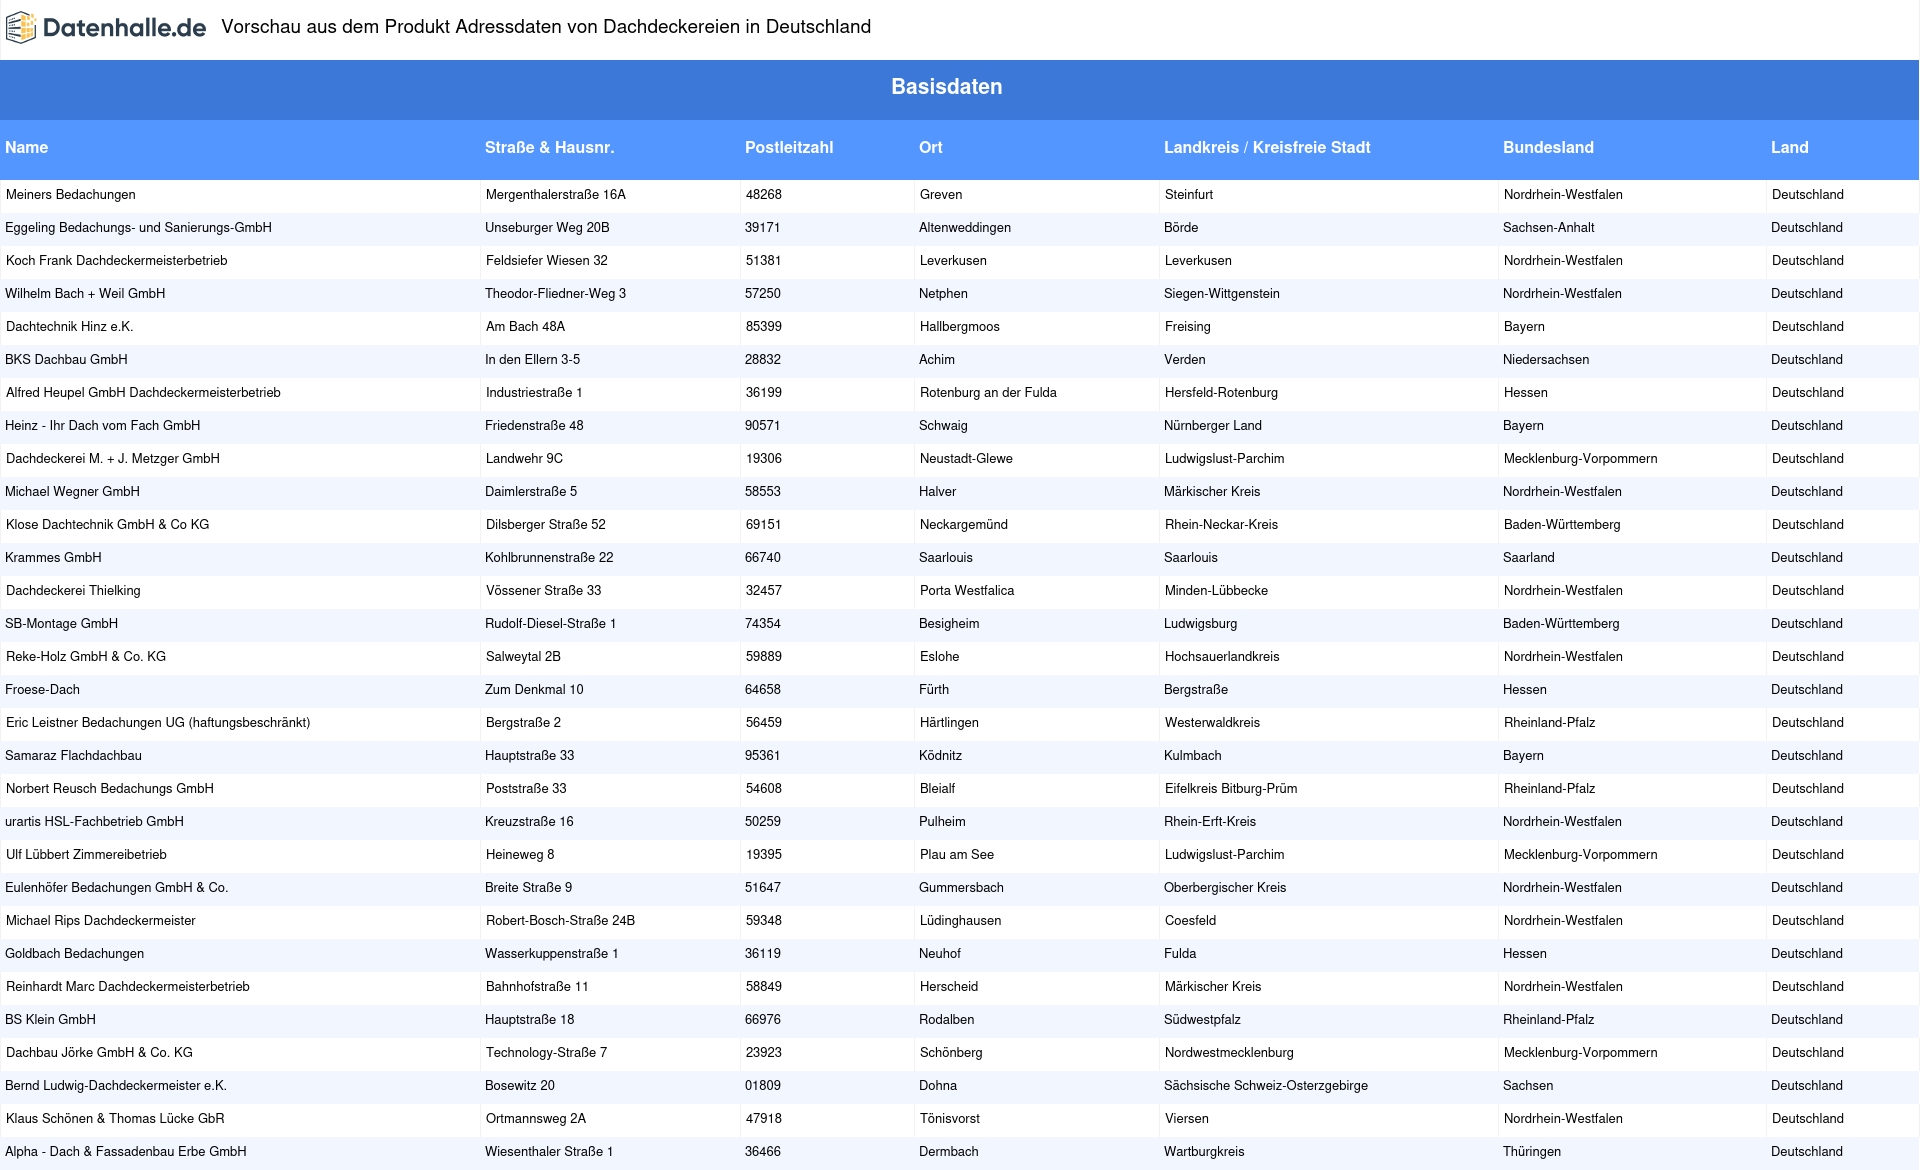Click district cell Sächsische Schweiz-Osterzgebirge
Screen dimensions: 1920x1170
pyautogui.click(x=1266, y=1086)
